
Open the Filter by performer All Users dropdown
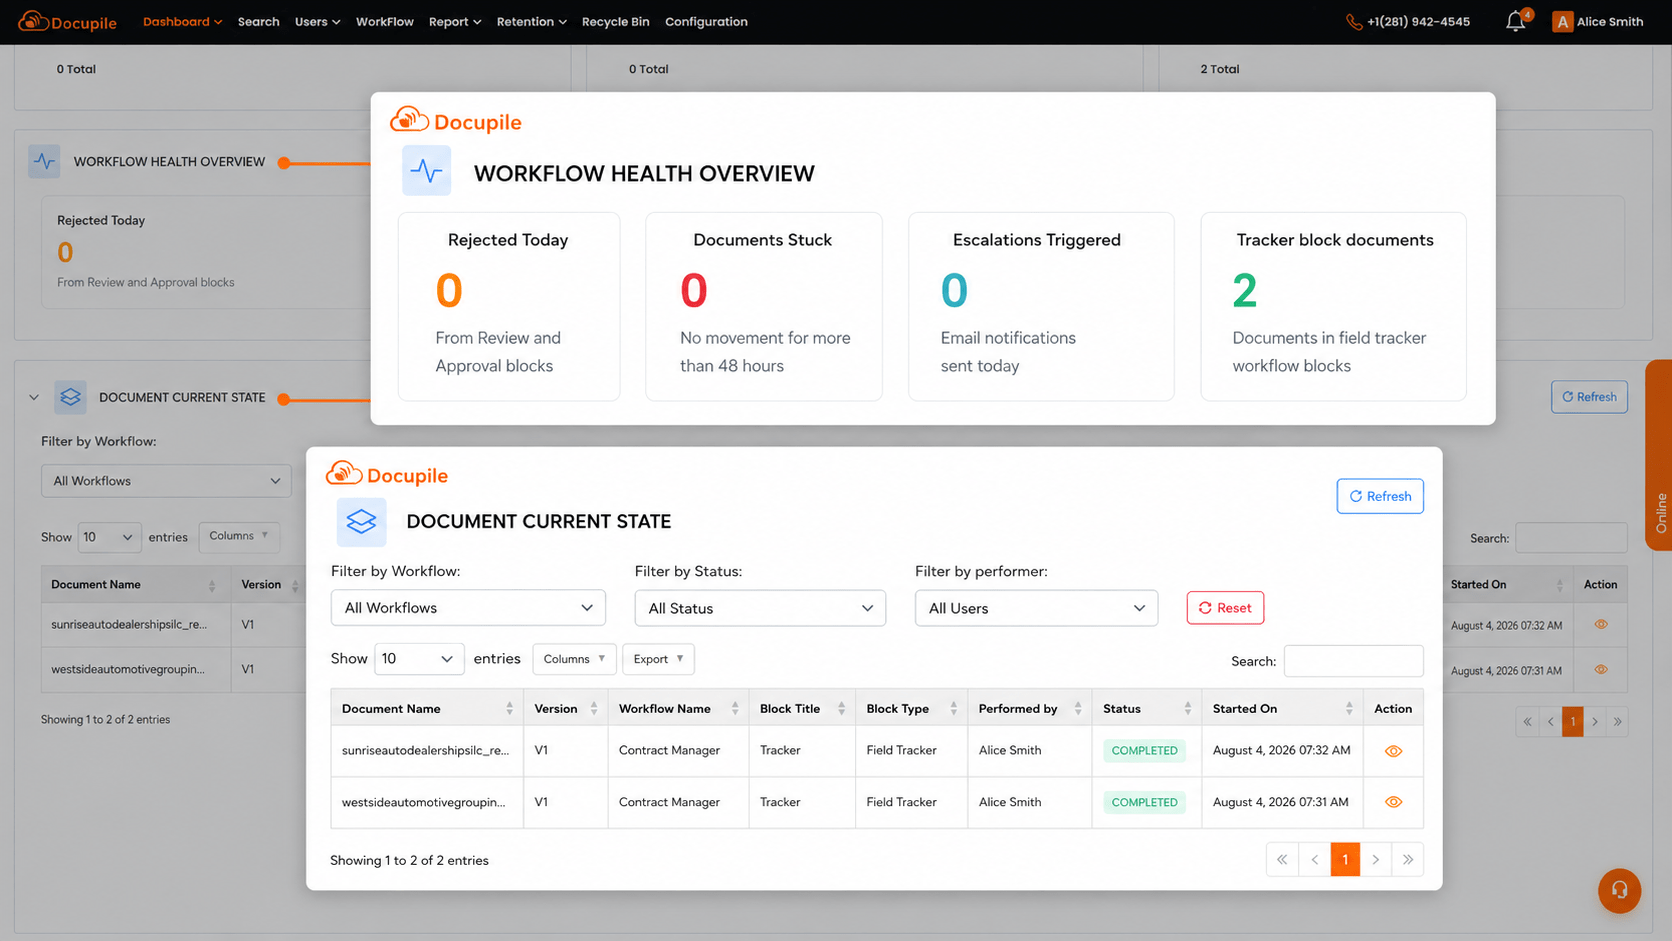click(x=1036, y=608)
